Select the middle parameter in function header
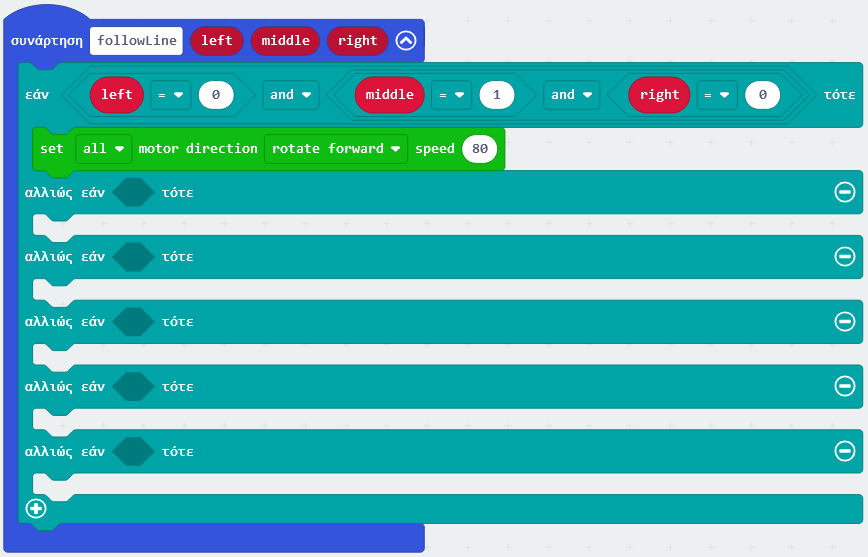 285,40
